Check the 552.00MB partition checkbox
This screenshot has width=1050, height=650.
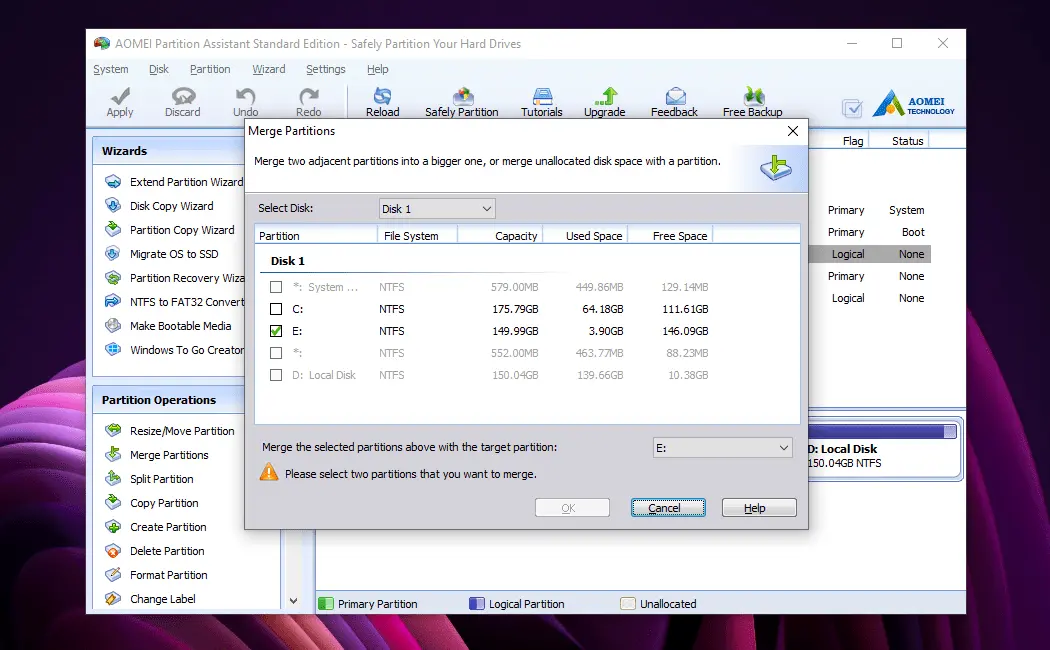[276, 353]
